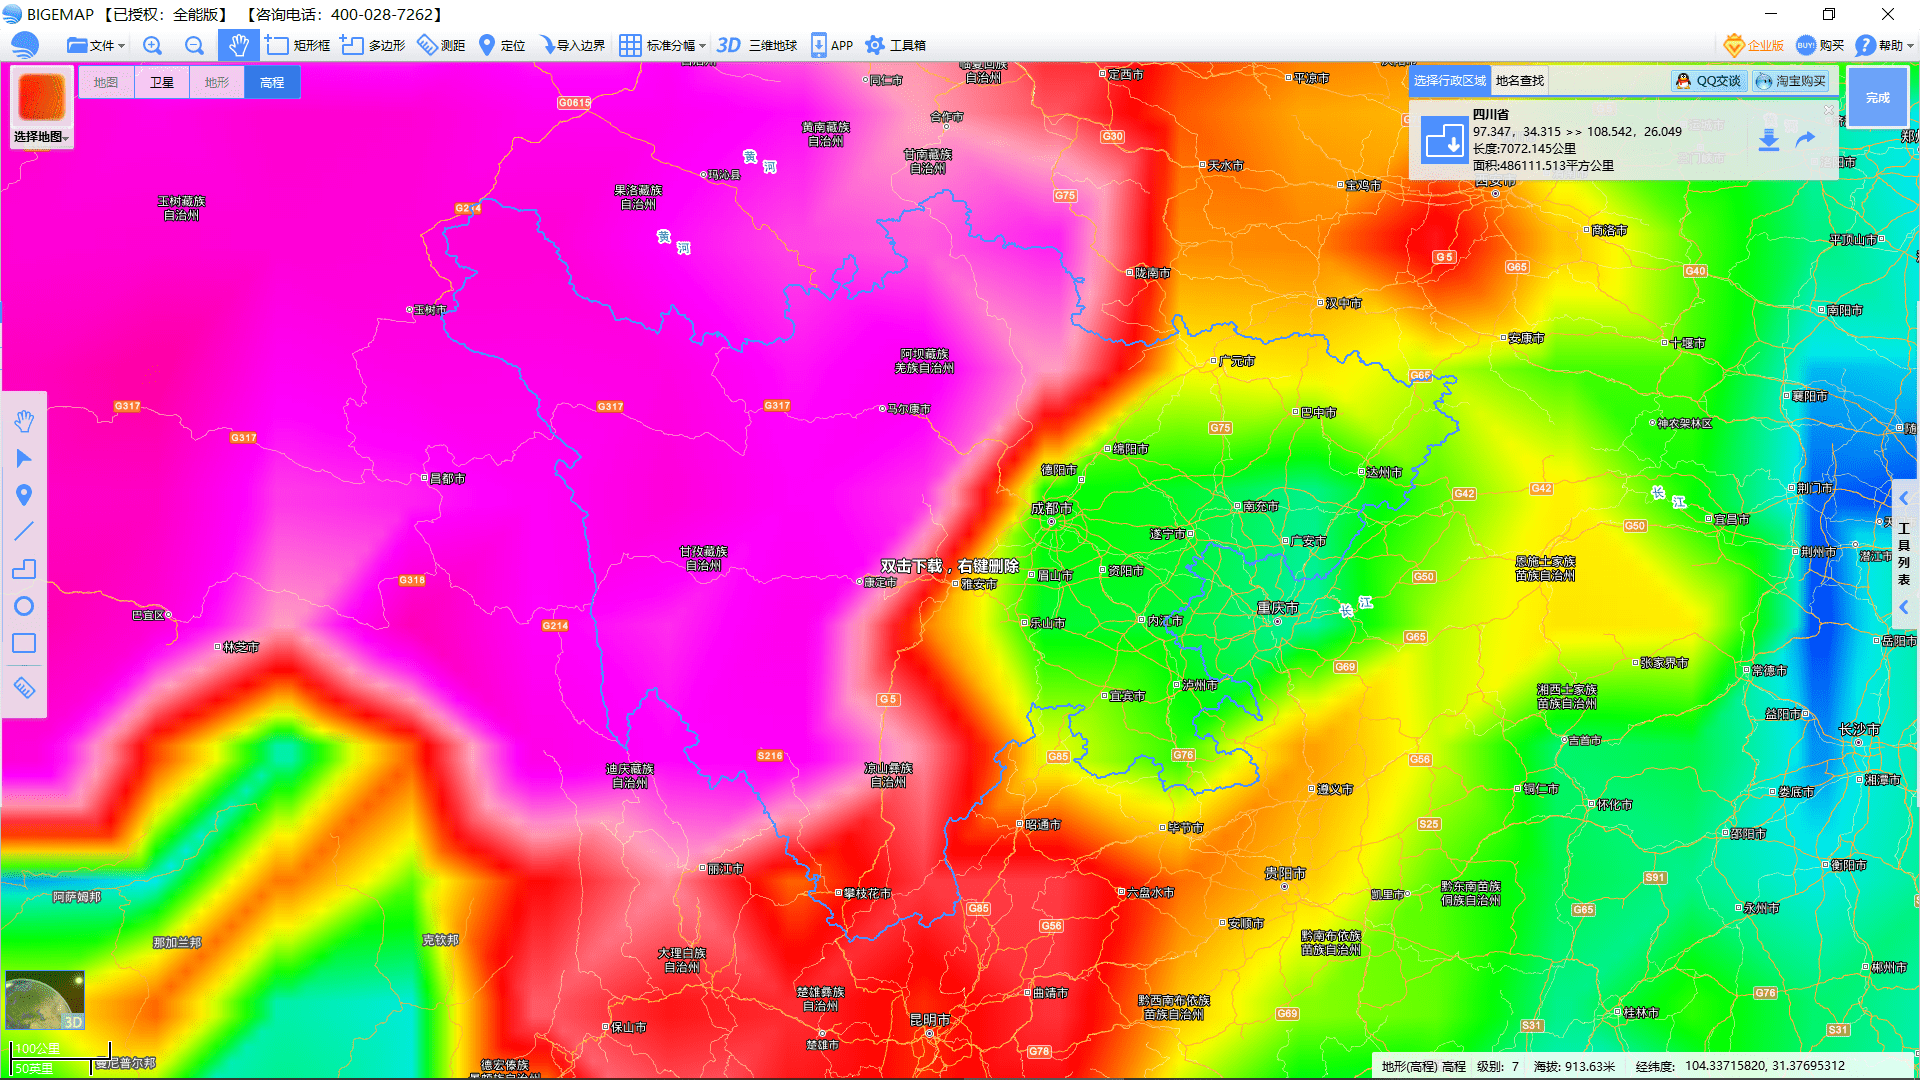The width and height of the screenshot is (1920, 1080).
Task: Close the 四川省 info card
Action: (1829, 109)
